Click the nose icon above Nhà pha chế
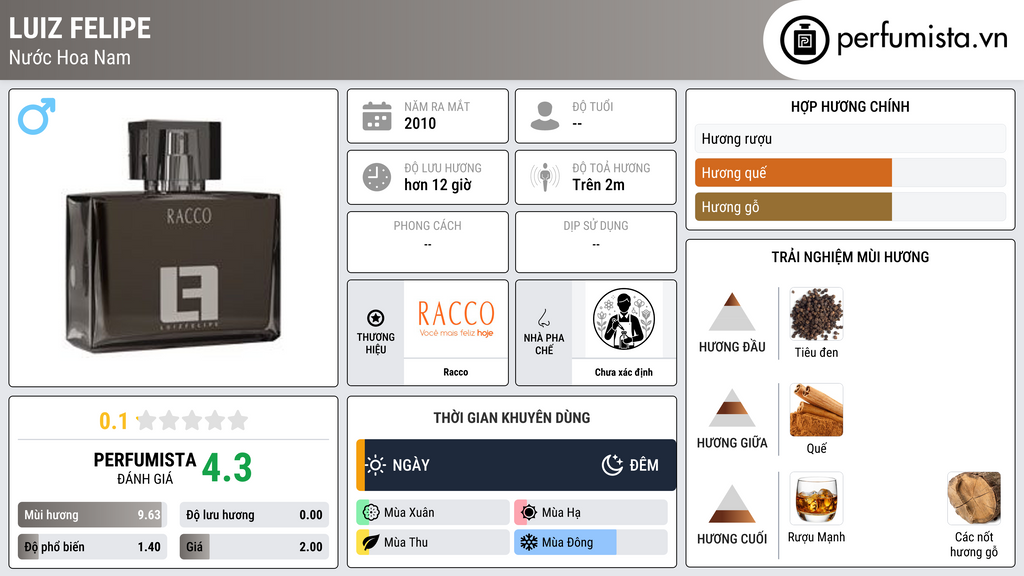Viewport: 1024px width, 576px height. click(x=543, y=319)
